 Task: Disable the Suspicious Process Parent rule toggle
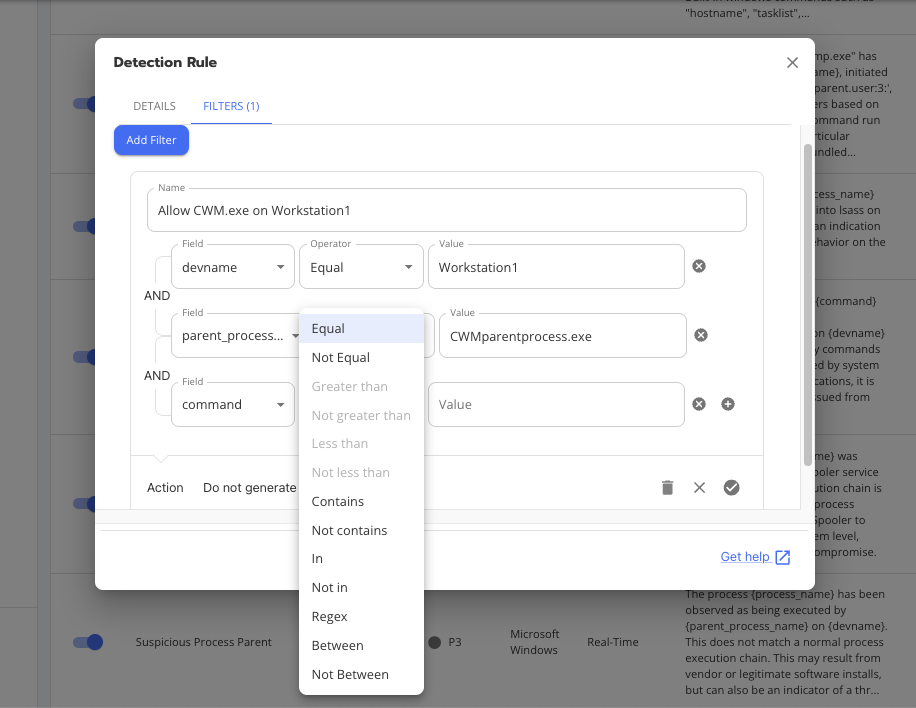tap(89, 642)
